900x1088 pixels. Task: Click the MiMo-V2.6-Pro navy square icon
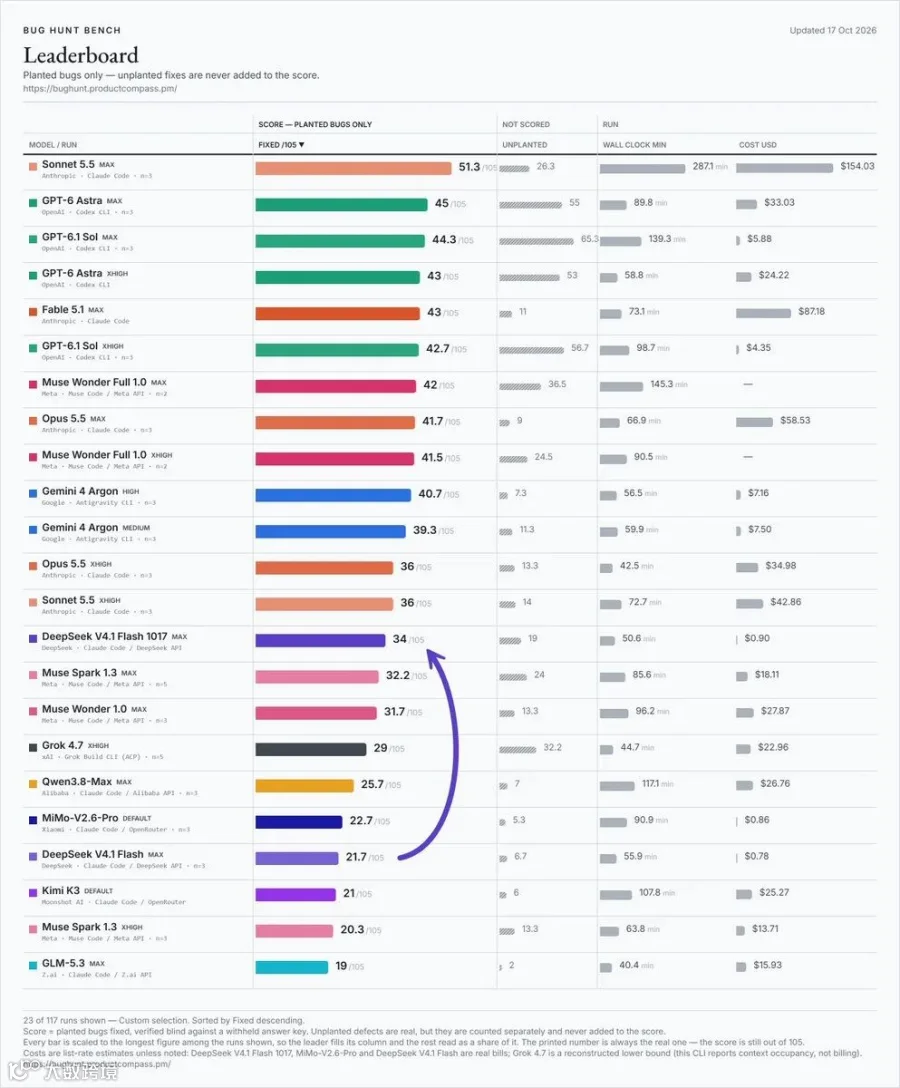tap(33, 820)
